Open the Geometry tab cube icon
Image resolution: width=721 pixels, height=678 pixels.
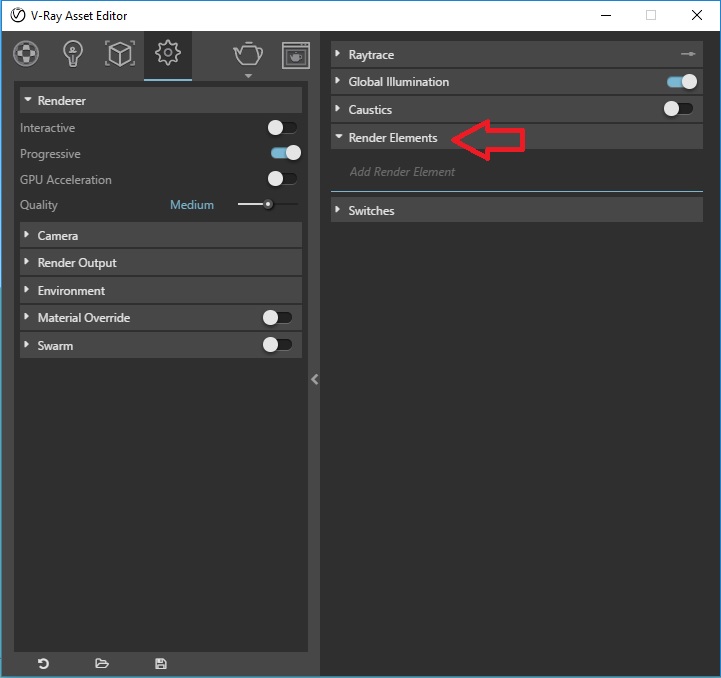coord(120,54)
